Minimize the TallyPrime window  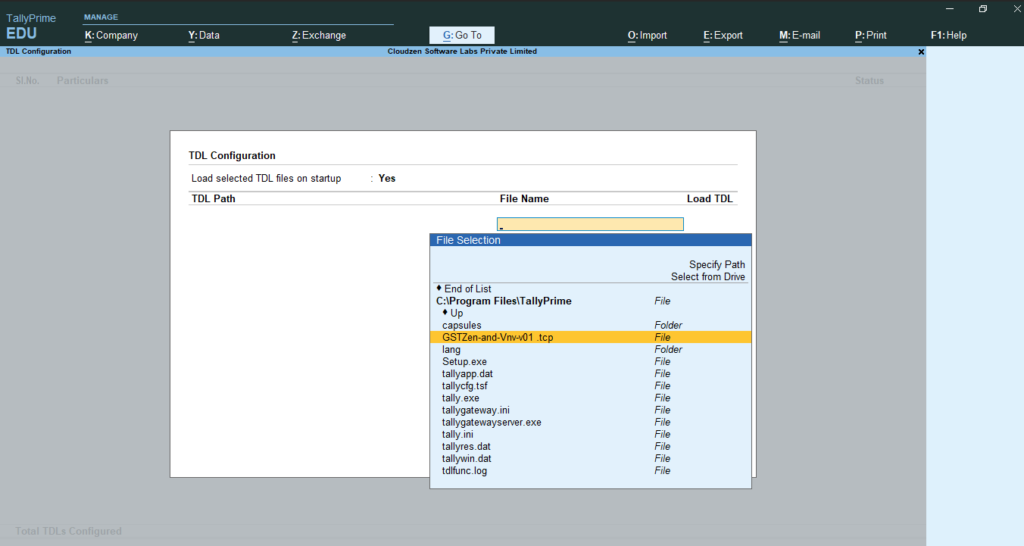pyautogui.click(x=950, y=8)
